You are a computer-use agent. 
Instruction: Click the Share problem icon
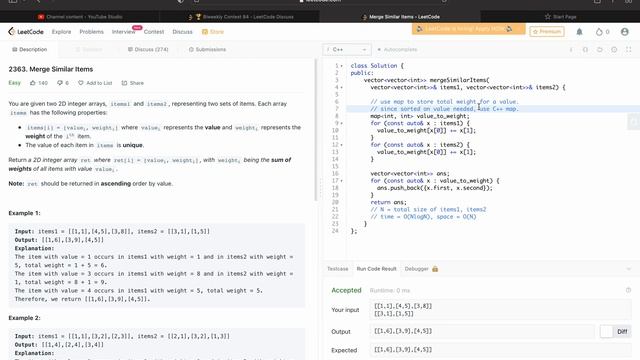coord(124,83)
